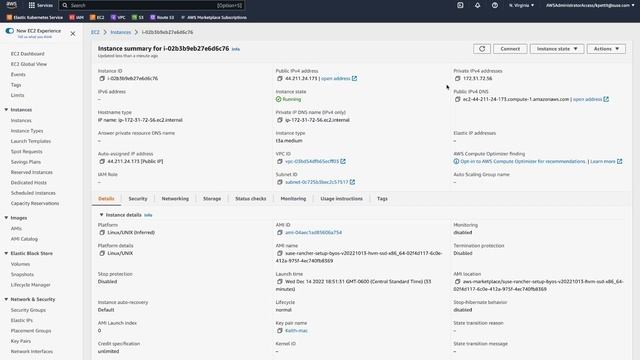
Task: Open the notifications bell
Action: (477, 5)
